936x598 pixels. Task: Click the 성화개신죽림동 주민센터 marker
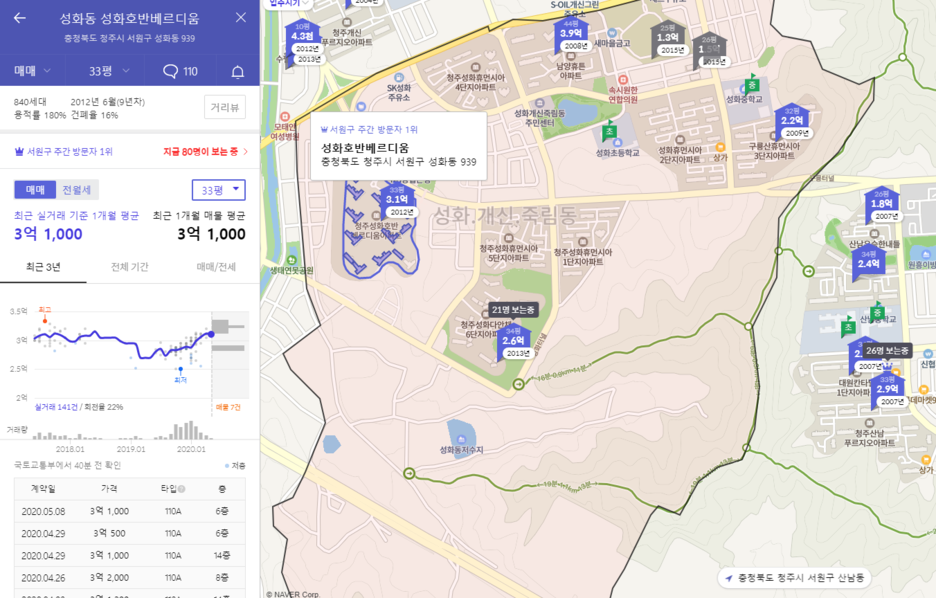(x=540, y=103)
